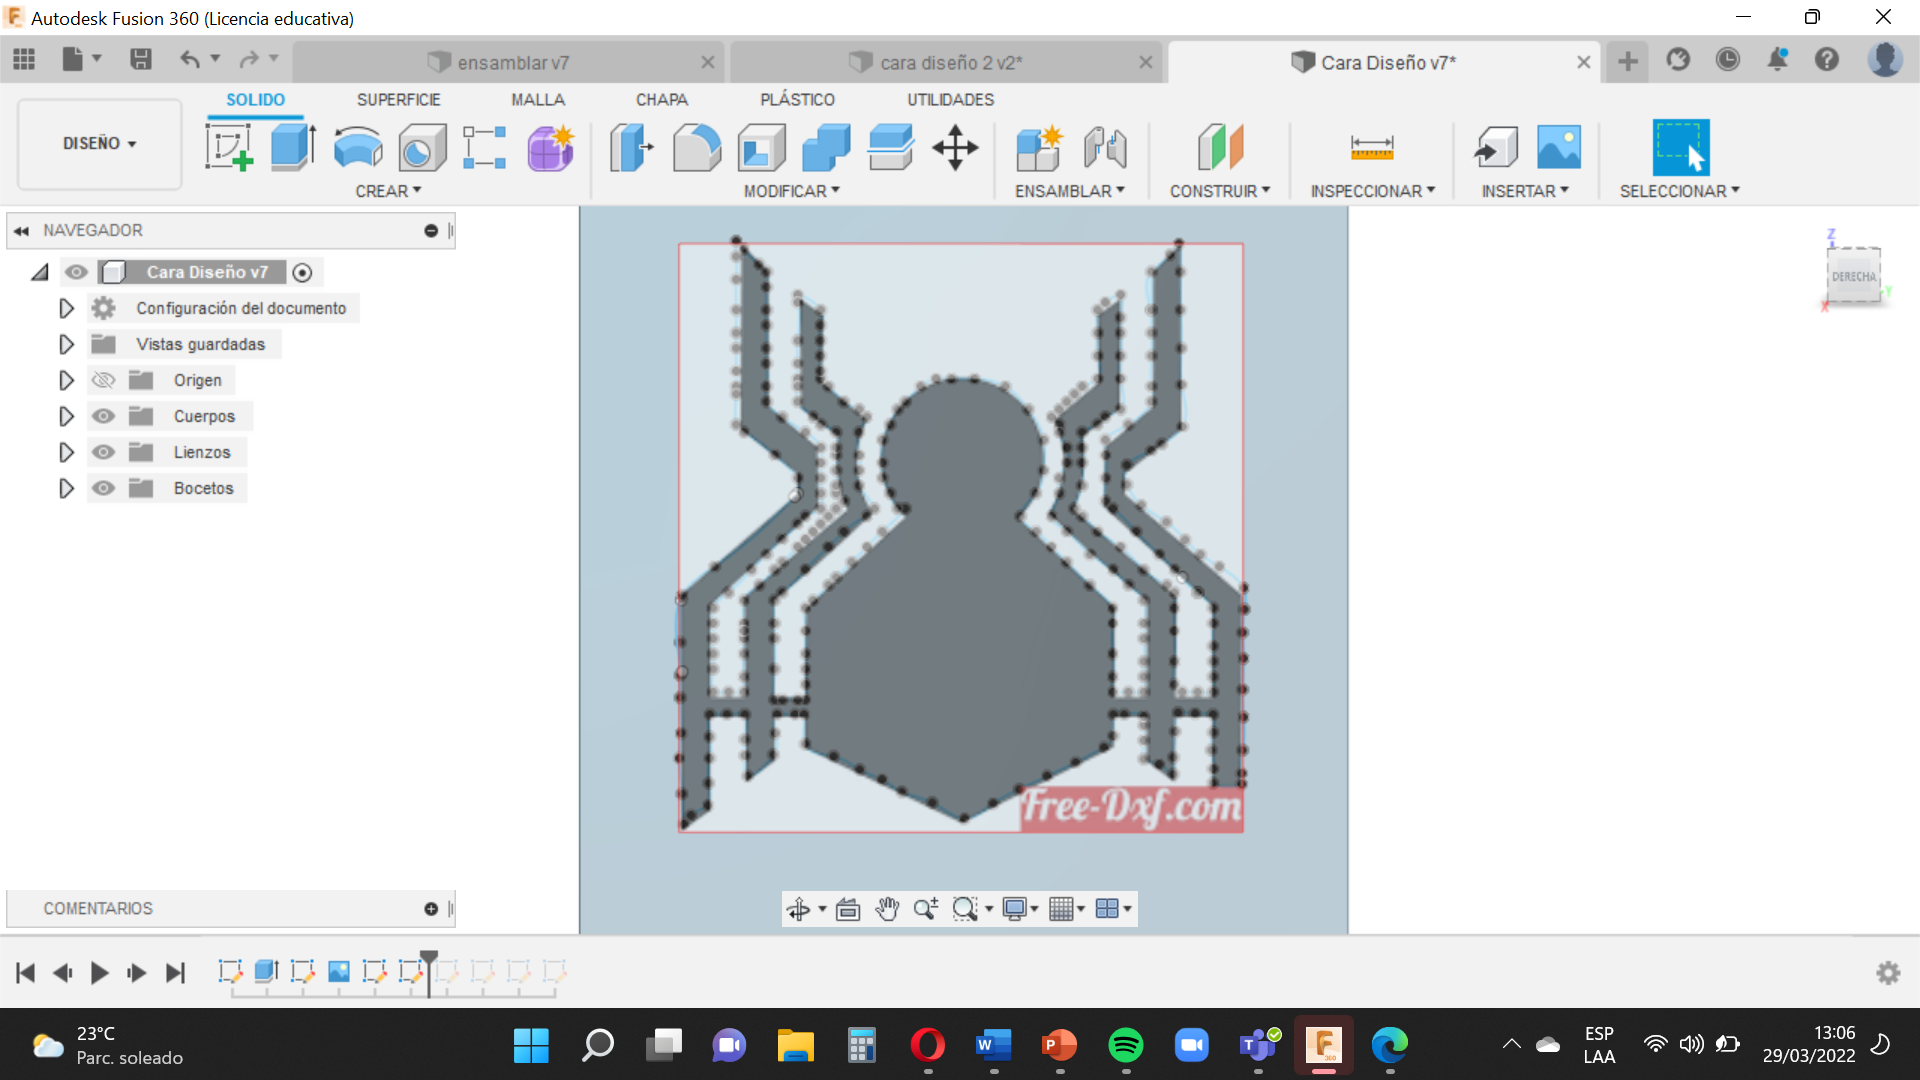Jump to the timeline end
Image resolution: width=1920 pixels, height=1080 pixels.
[x=175, y=973]
